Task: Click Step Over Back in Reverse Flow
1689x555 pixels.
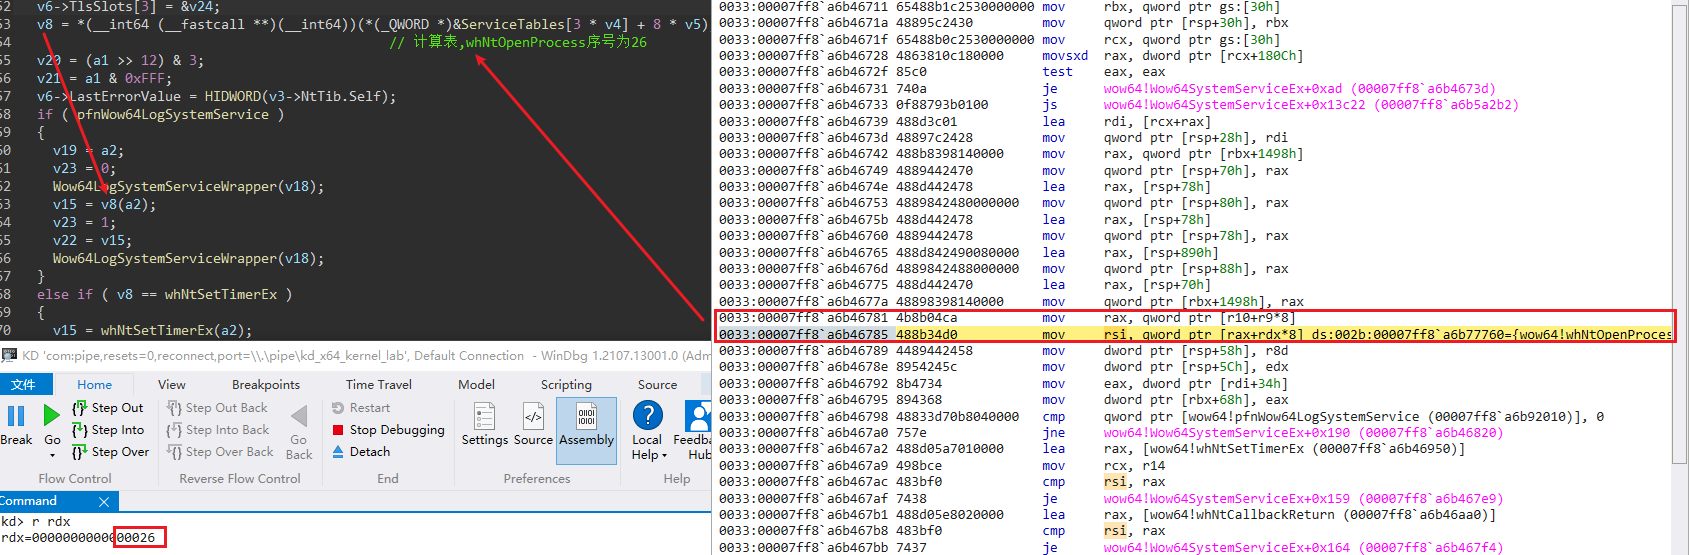Action: pos(220,452)
